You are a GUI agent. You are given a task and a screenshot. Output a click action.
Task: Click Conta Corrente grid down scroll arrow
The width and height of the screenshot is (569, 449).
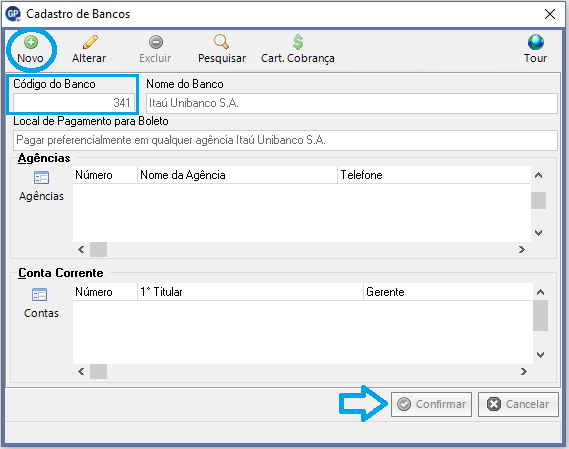tap(540, 355)
